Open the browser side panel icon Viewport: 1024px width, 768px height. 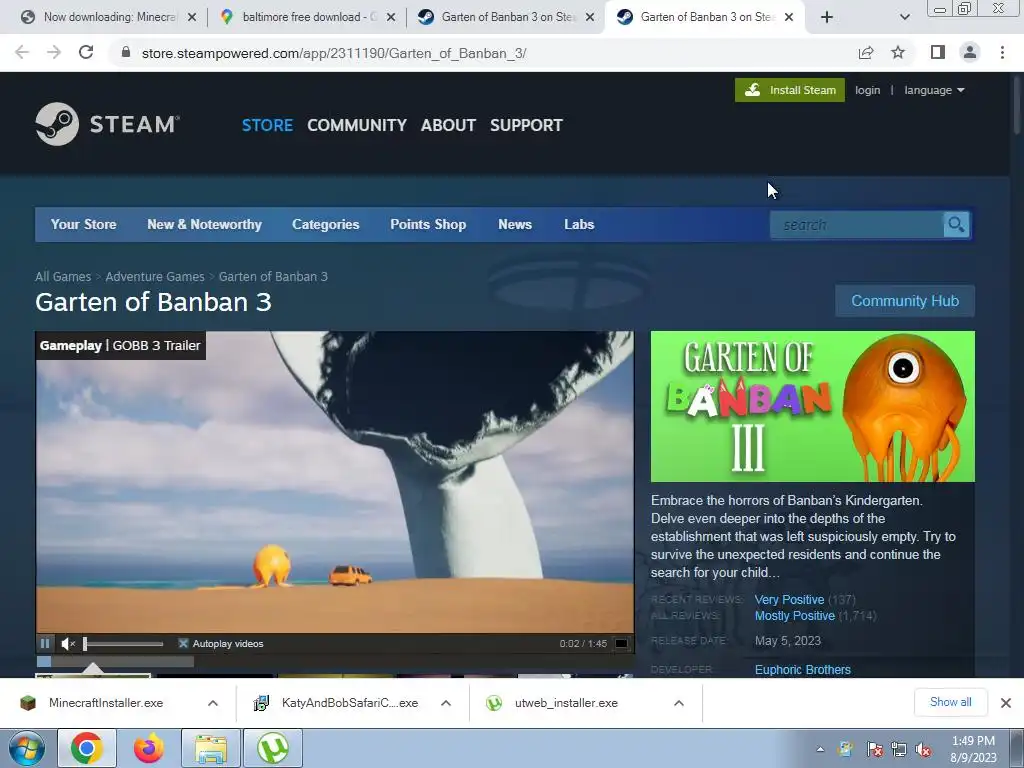click(938, 53)
